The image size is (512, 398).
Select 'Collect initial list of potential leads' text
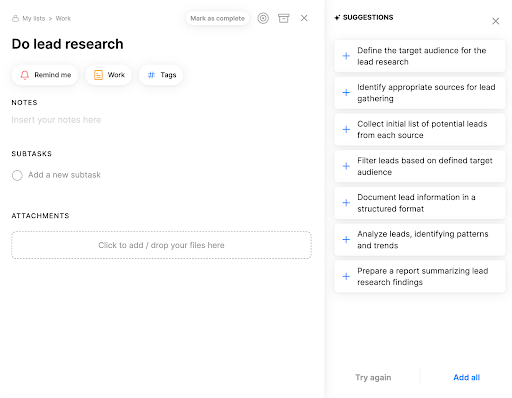(422, 129)
